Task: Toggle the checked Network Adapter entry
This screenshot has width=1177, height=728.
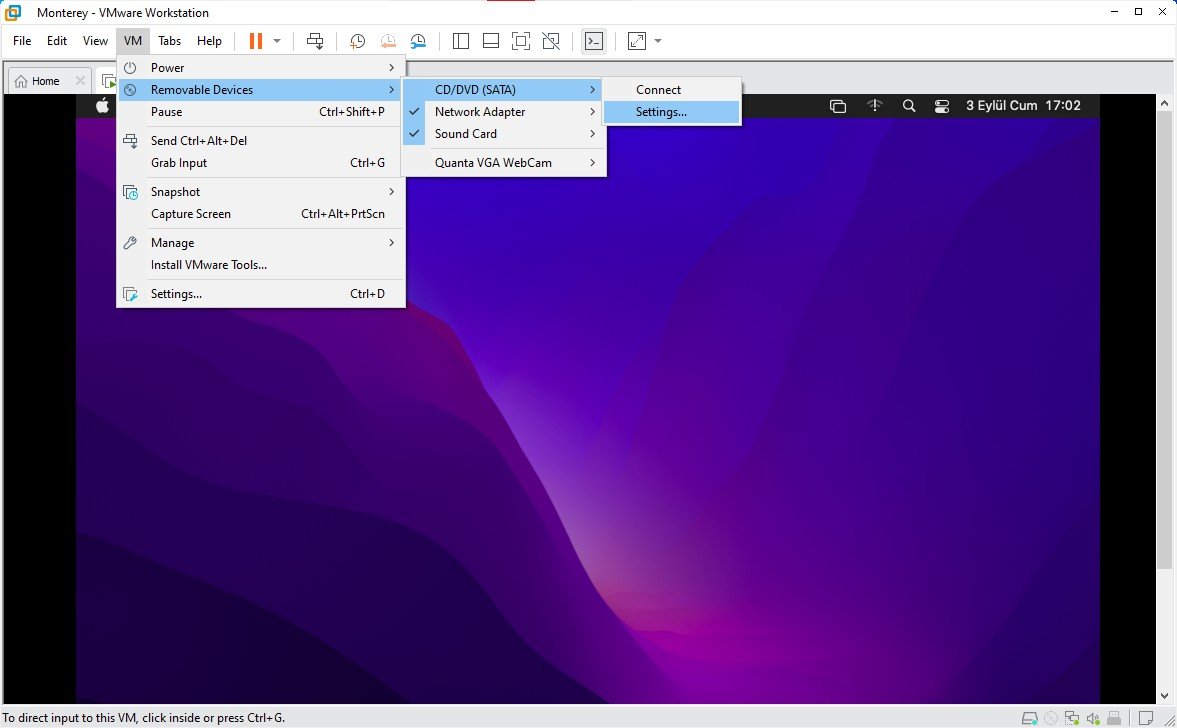Action: pos(504,112)
